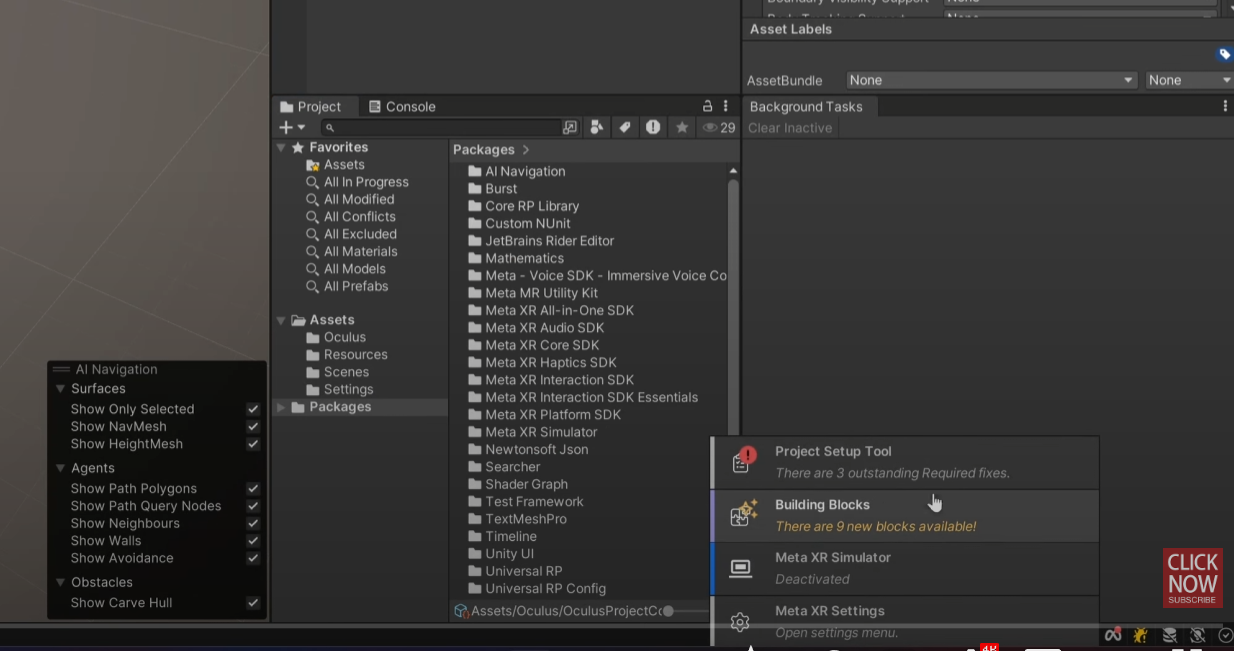Open the AssetBundle name dropdown
The width and height of the screenshot is (1234, 651).
pos(991,80)
